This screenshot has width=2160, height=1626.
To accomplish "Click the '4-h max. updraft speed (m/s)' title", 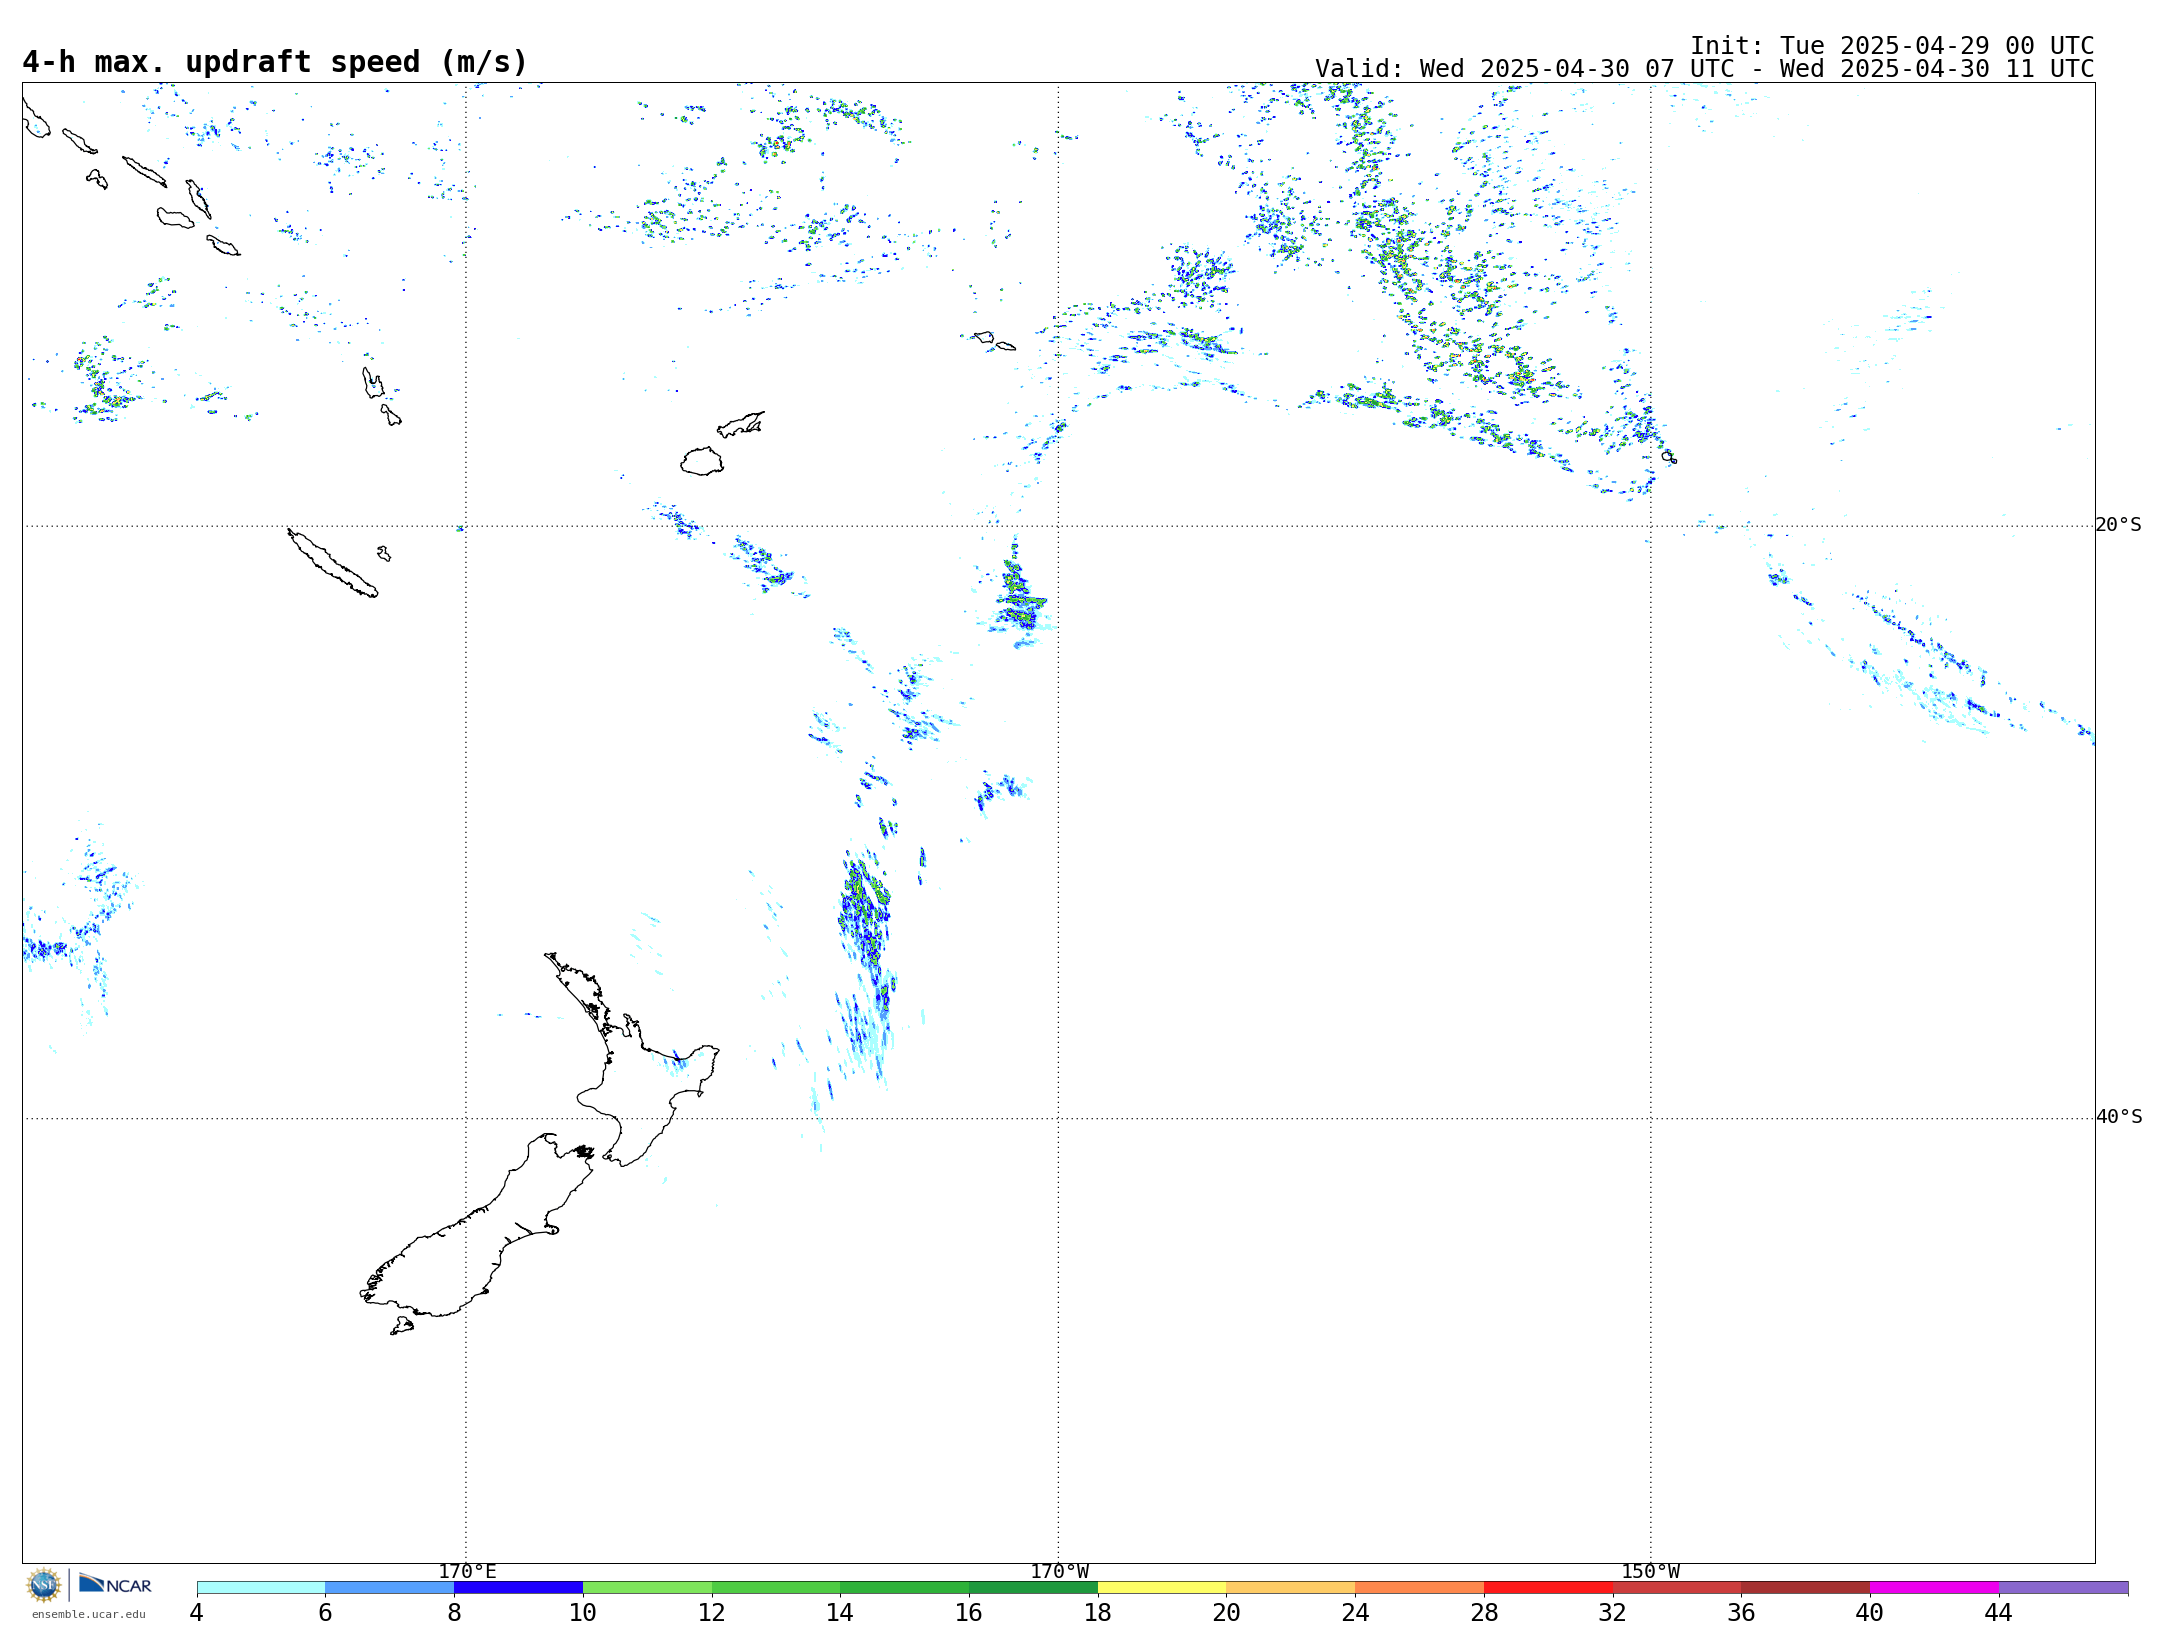I will click(275, 62).
